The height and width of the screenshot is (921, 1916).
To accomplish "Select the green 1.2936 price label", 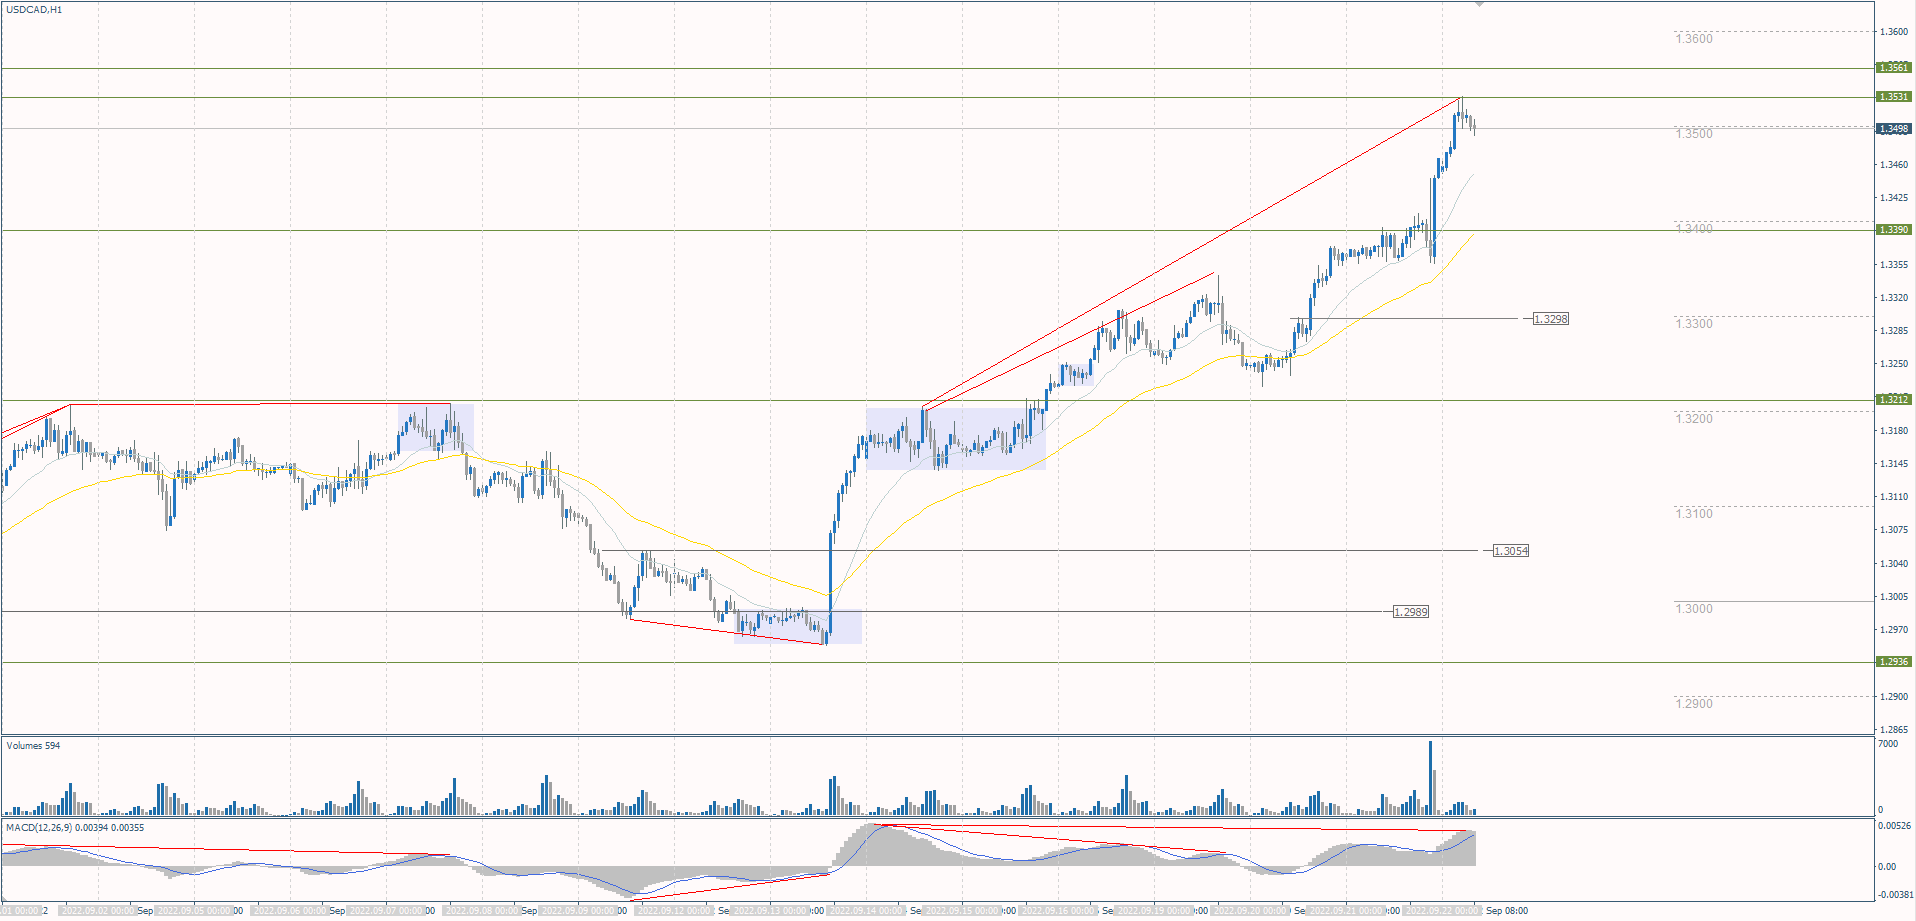I will (x=1893, y=662).
